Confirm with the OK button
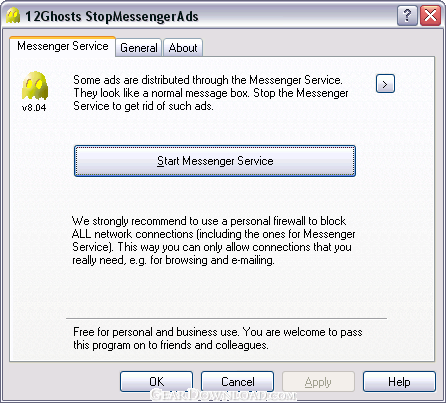 tap(156, 382)
